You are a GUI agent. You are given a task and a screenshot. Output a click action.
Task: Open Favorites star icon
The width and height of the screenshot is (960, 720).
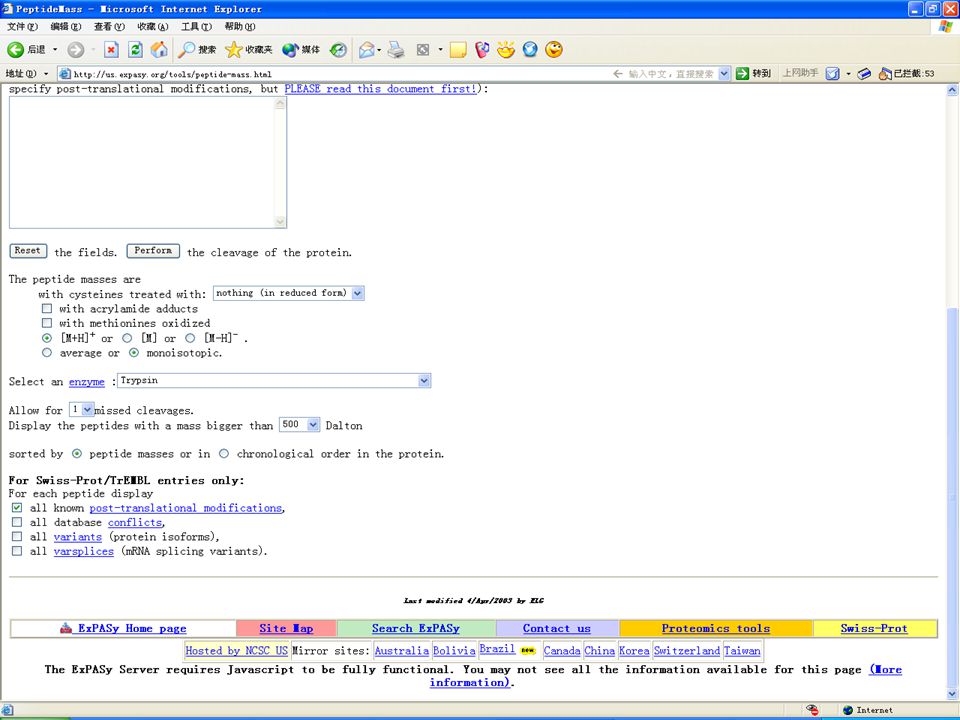[233, 50]
